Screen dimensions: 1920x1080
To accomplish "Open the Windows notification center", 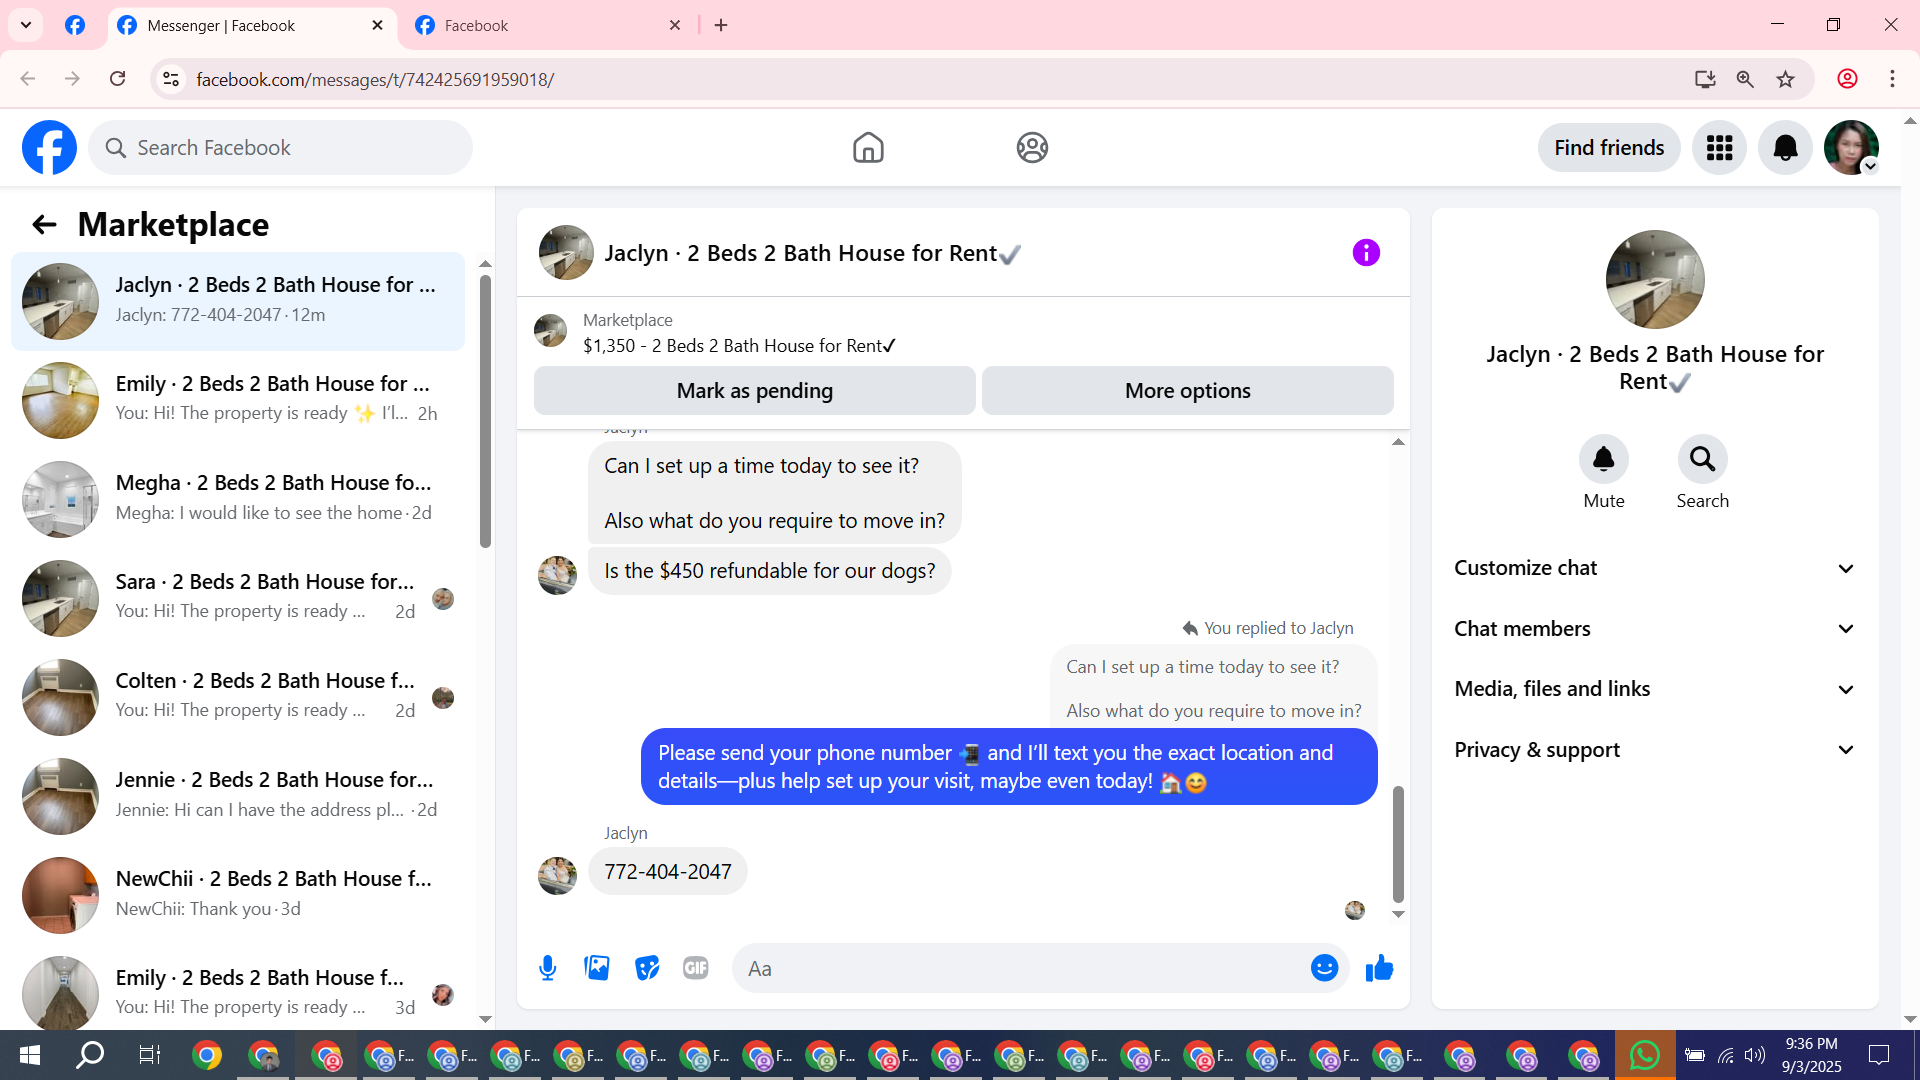I will 1879,1055.
